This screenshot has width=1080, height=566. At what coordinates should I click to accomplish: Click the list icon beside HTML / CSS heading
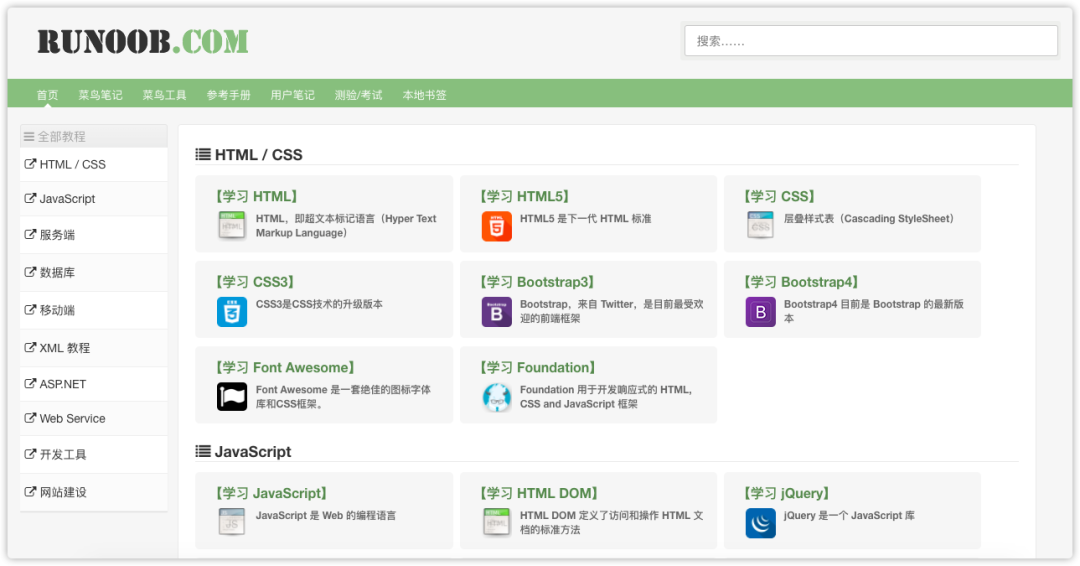tap(203, 154)
